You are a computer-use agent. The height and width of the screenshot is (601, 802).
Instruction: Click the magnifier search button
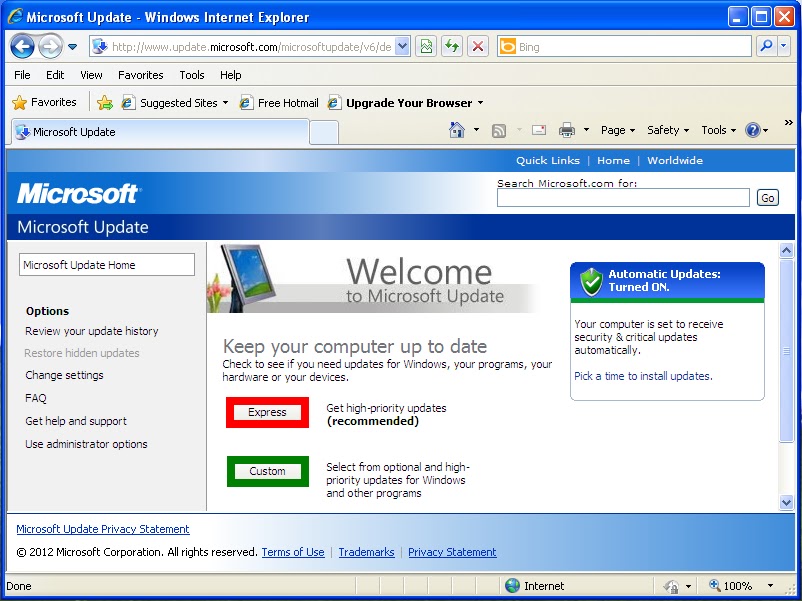766,47
